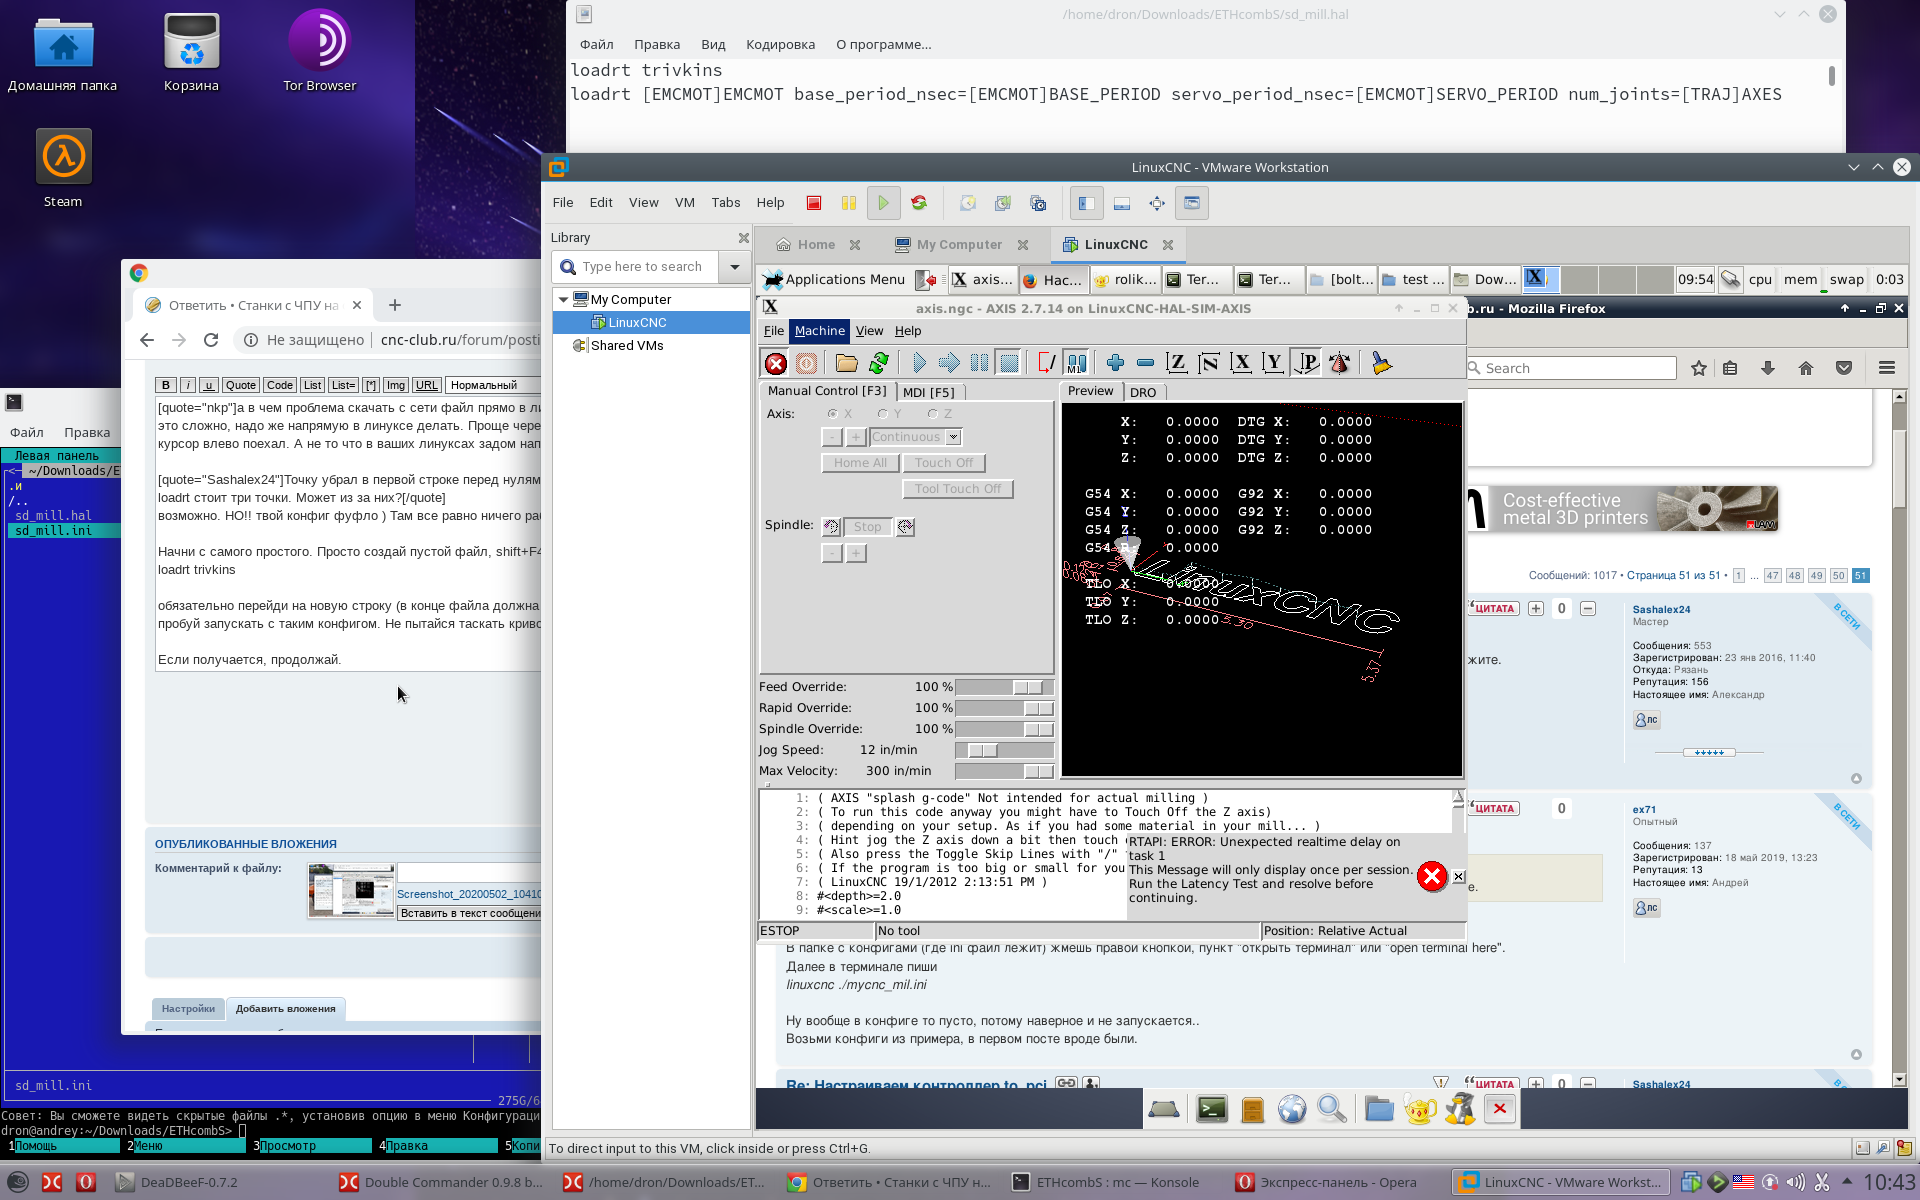Image resolution: width=1920 pixels, height=1200 pixels.
Task: Collapse the My Computer tree node
Action: [x=563, y=299]
